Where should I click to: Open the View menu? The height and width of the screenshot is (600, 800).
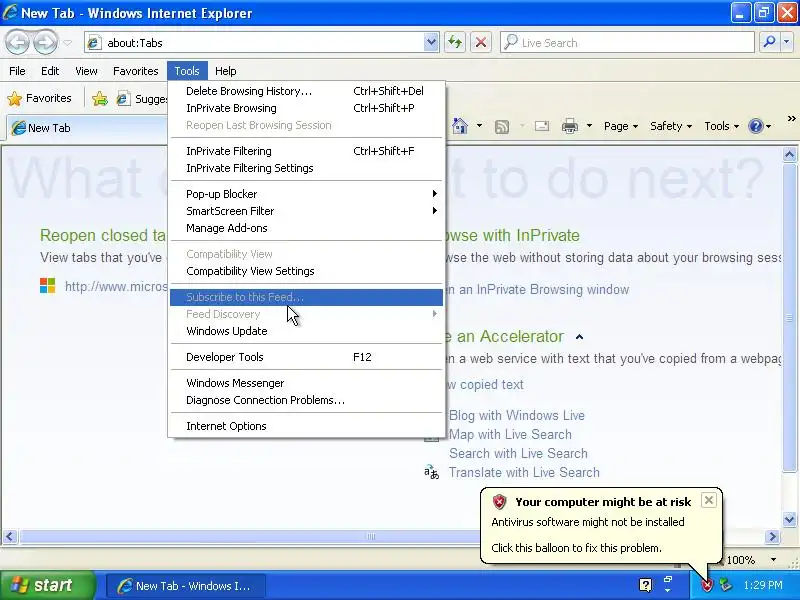click(x=86, y=71)
